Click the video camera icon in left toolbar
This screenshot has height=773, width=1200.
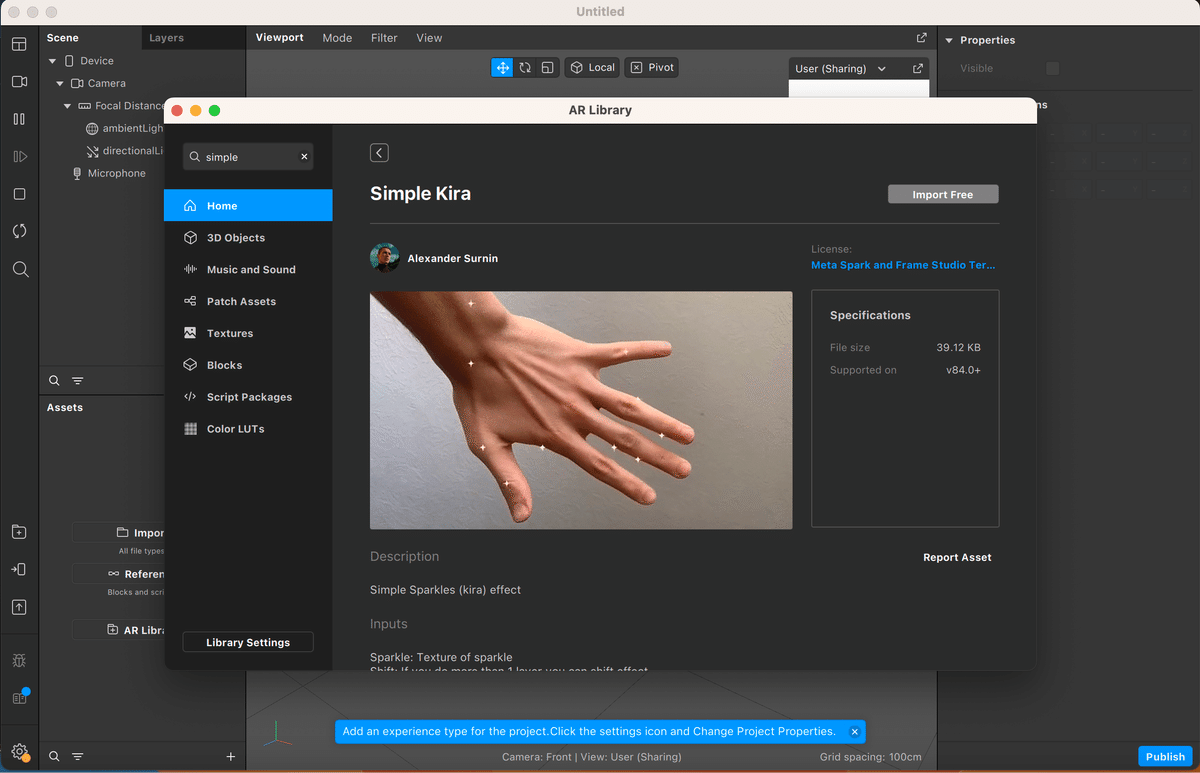19,81
